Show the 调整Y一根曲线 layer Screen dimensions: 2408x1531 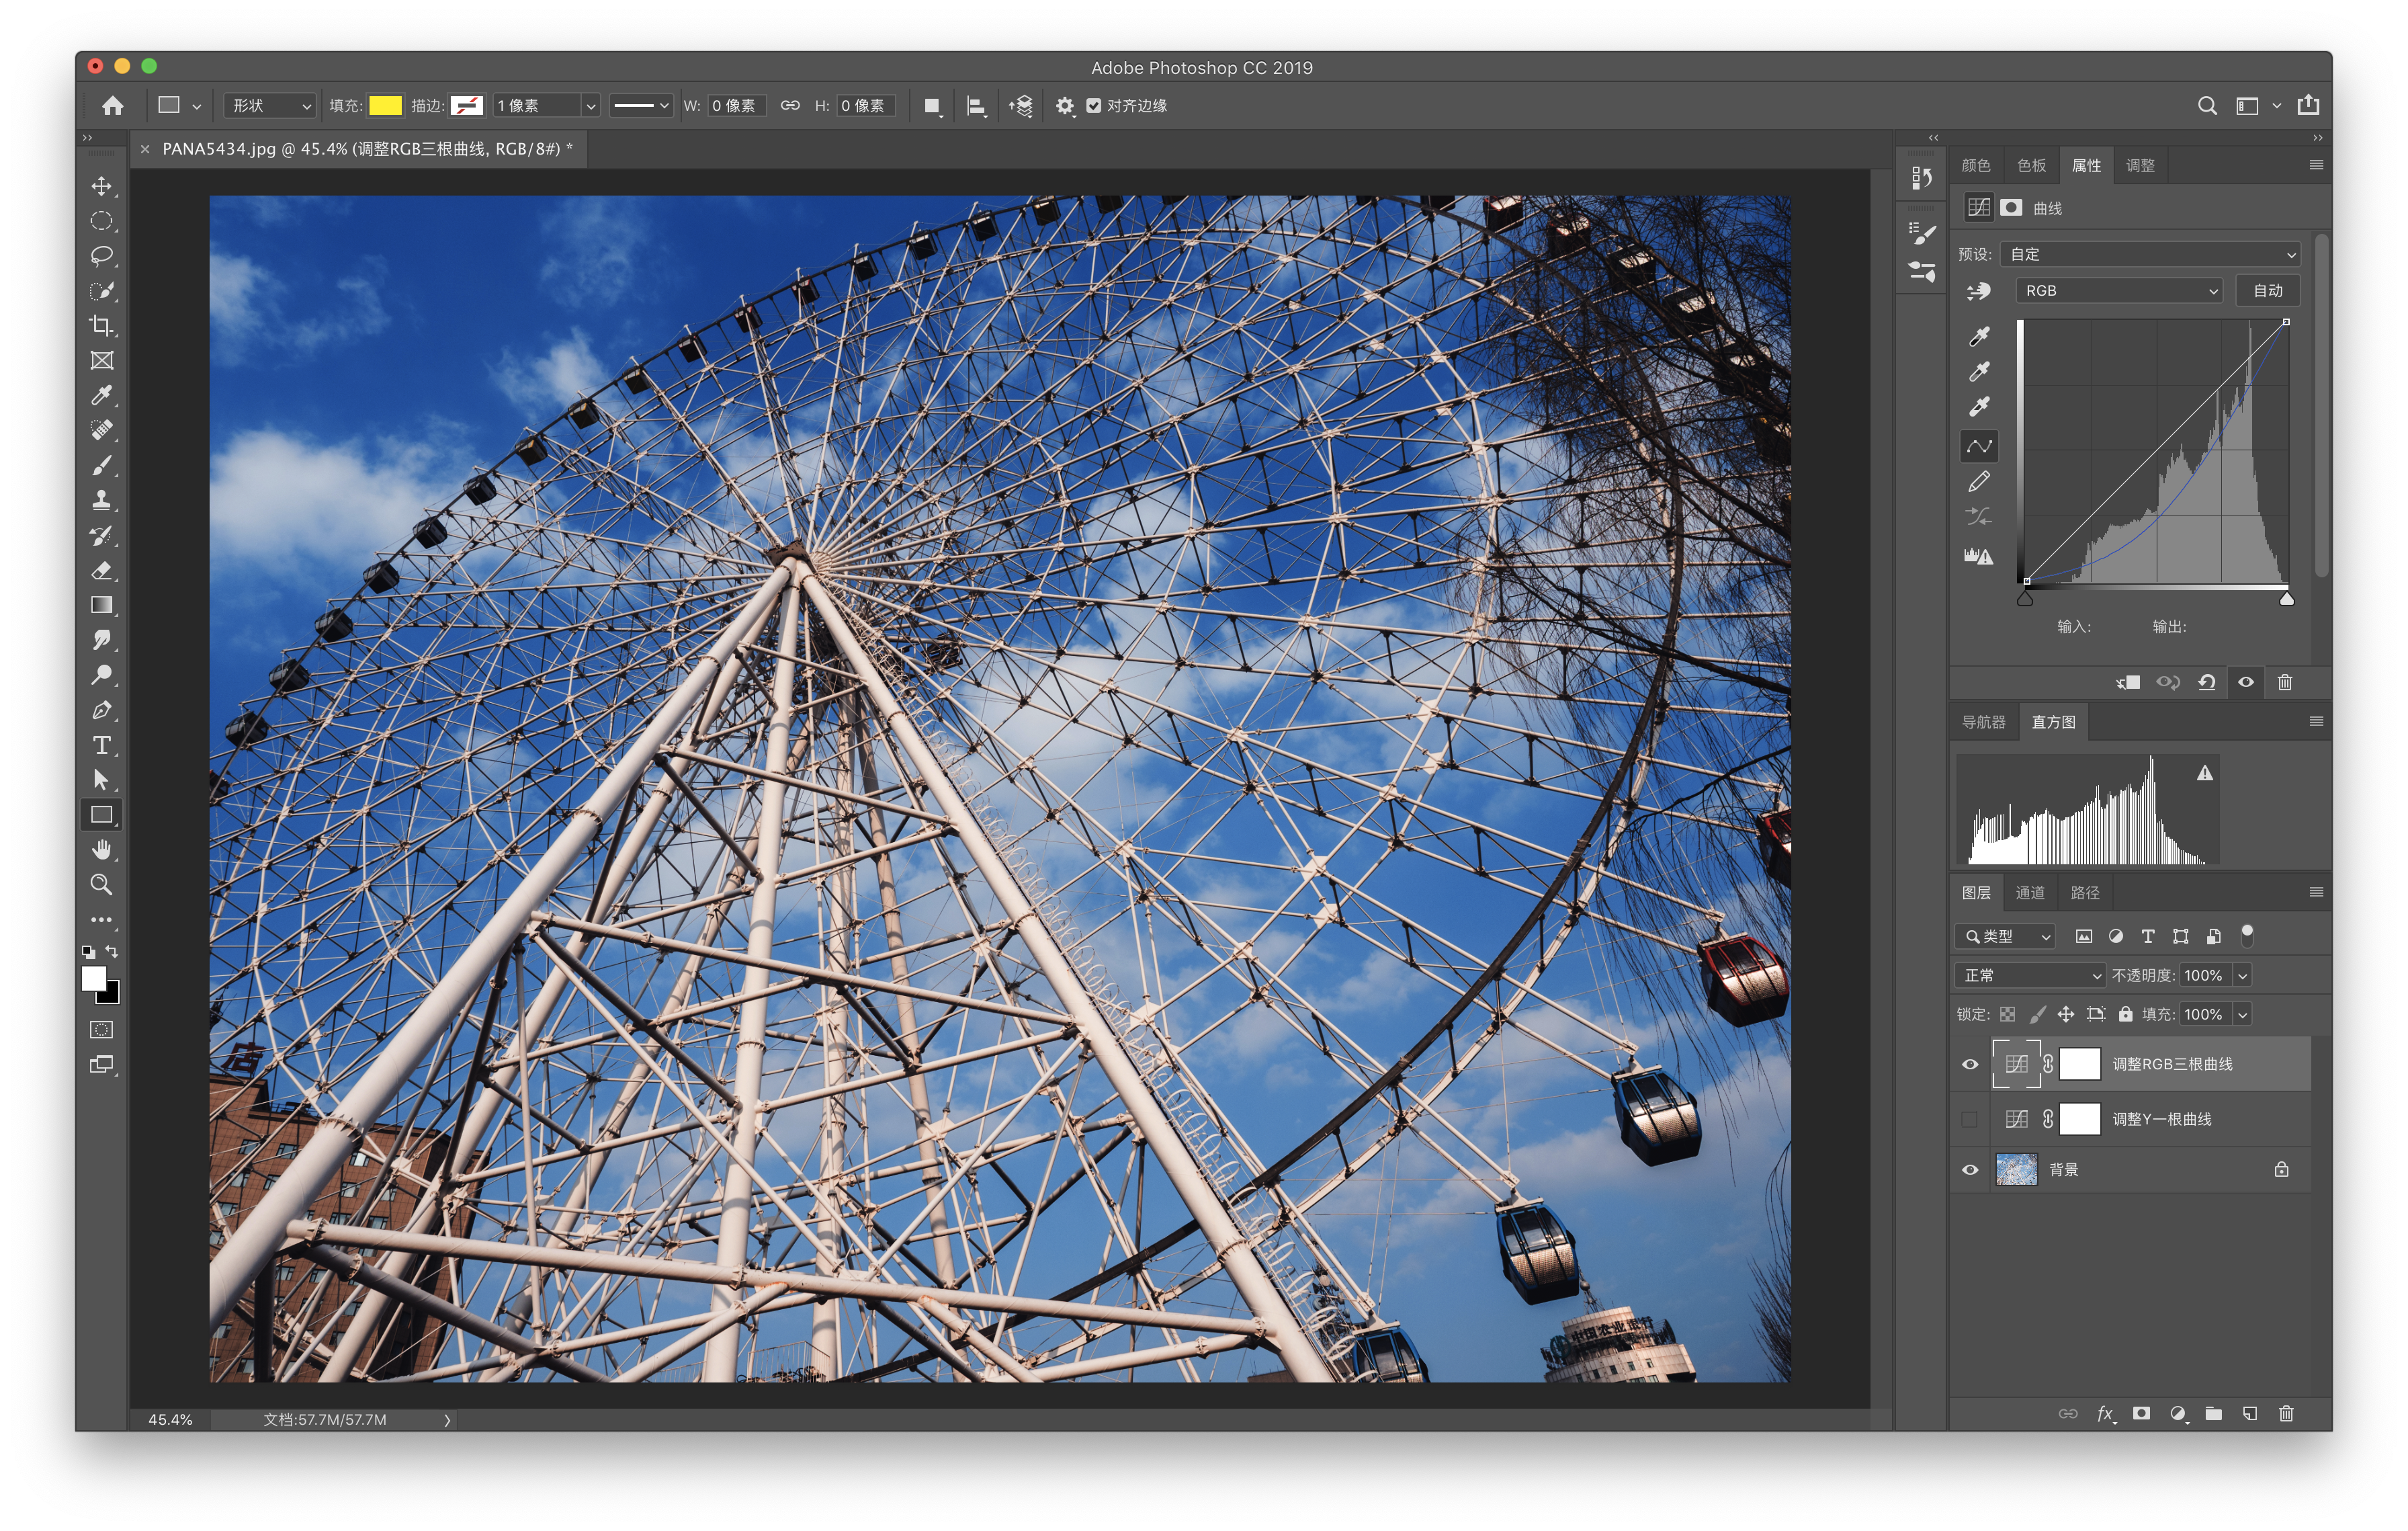tap(1970, 1119)
